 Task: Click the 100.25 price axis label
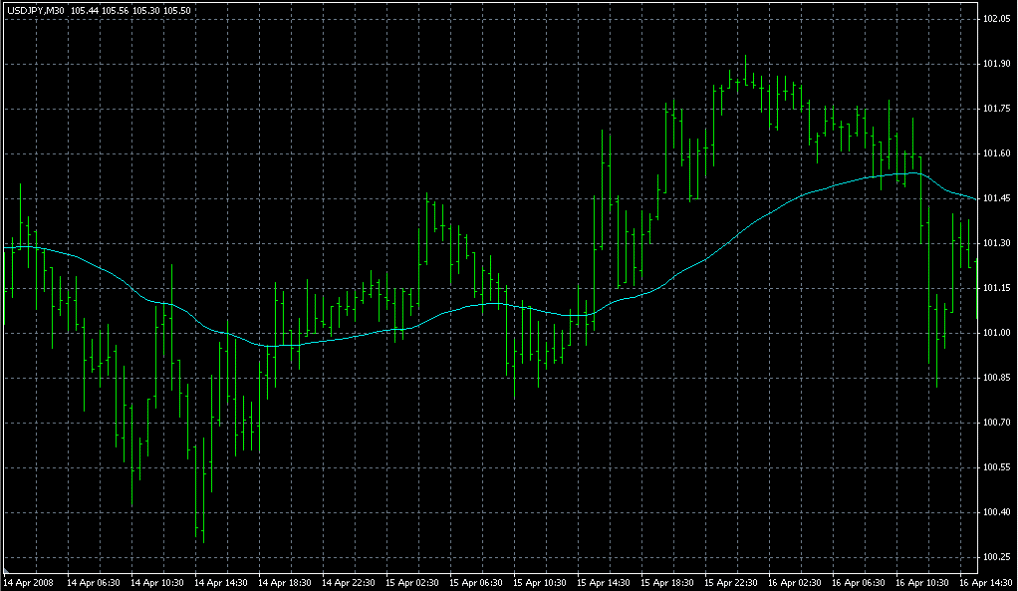pyautogui.click(x=996, y=557)
